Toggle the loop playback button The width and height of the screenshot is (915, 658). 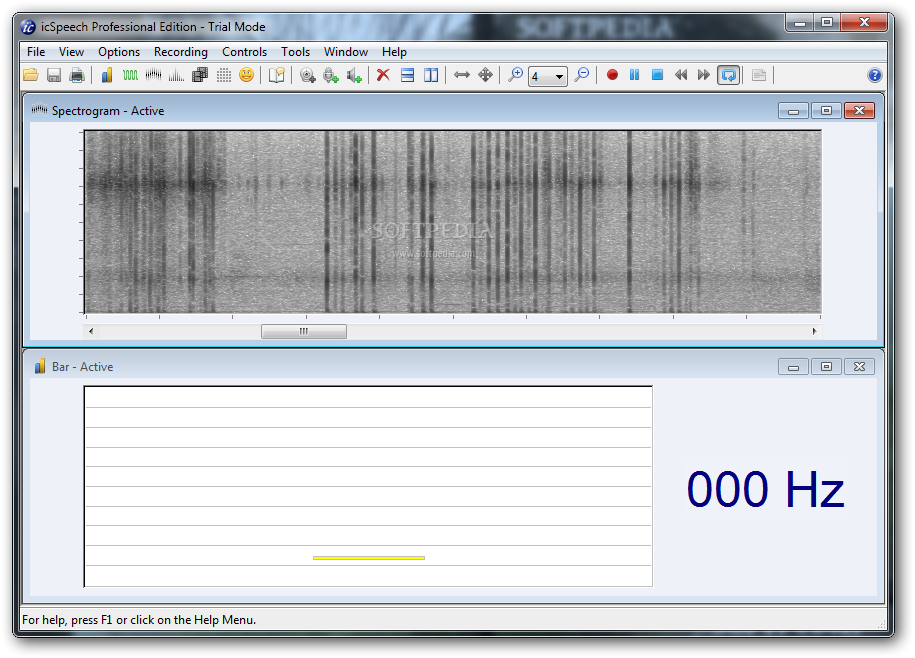[x=728, y=75]
